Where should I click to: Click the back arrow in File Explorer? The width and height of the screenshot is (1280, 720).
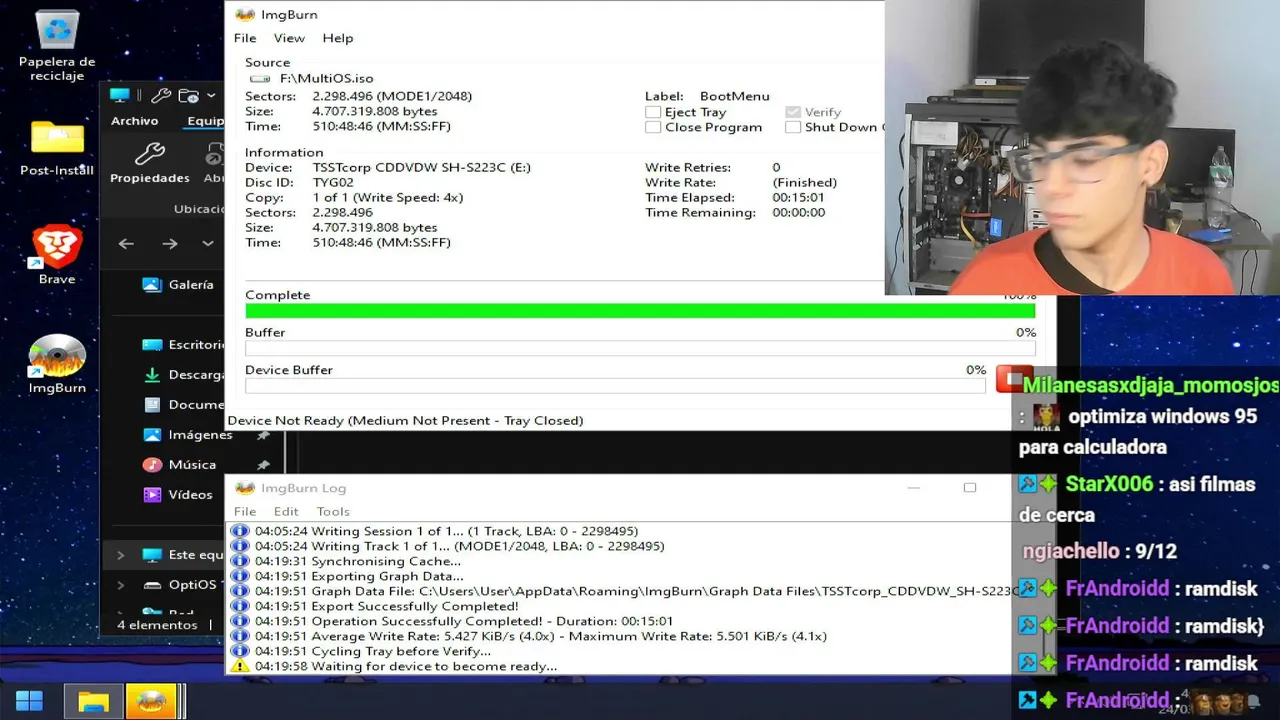126,243
